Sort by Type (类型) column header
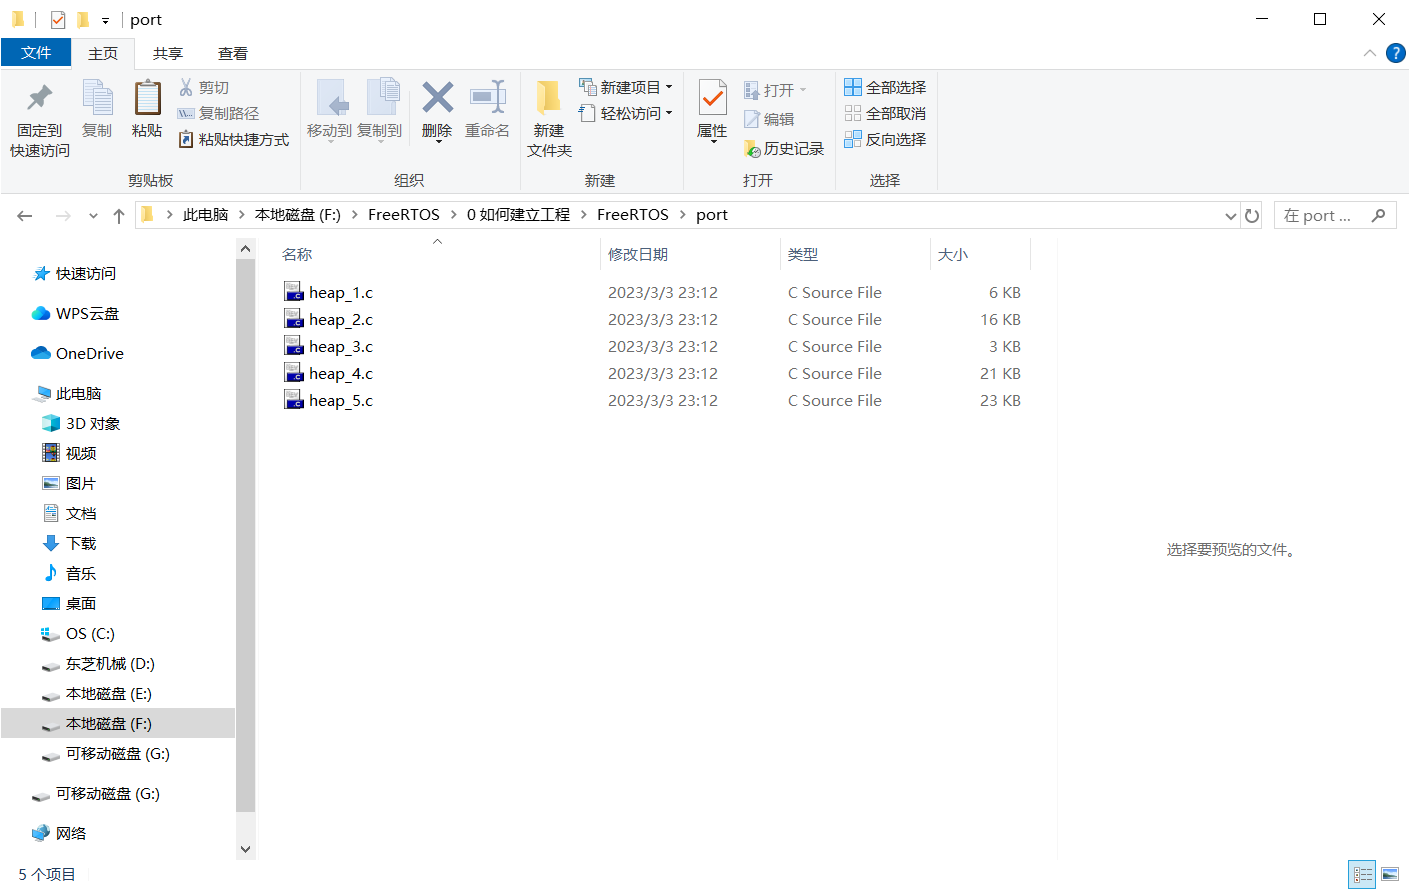This screenshot has width=1410, height=890. click(855, 255)
